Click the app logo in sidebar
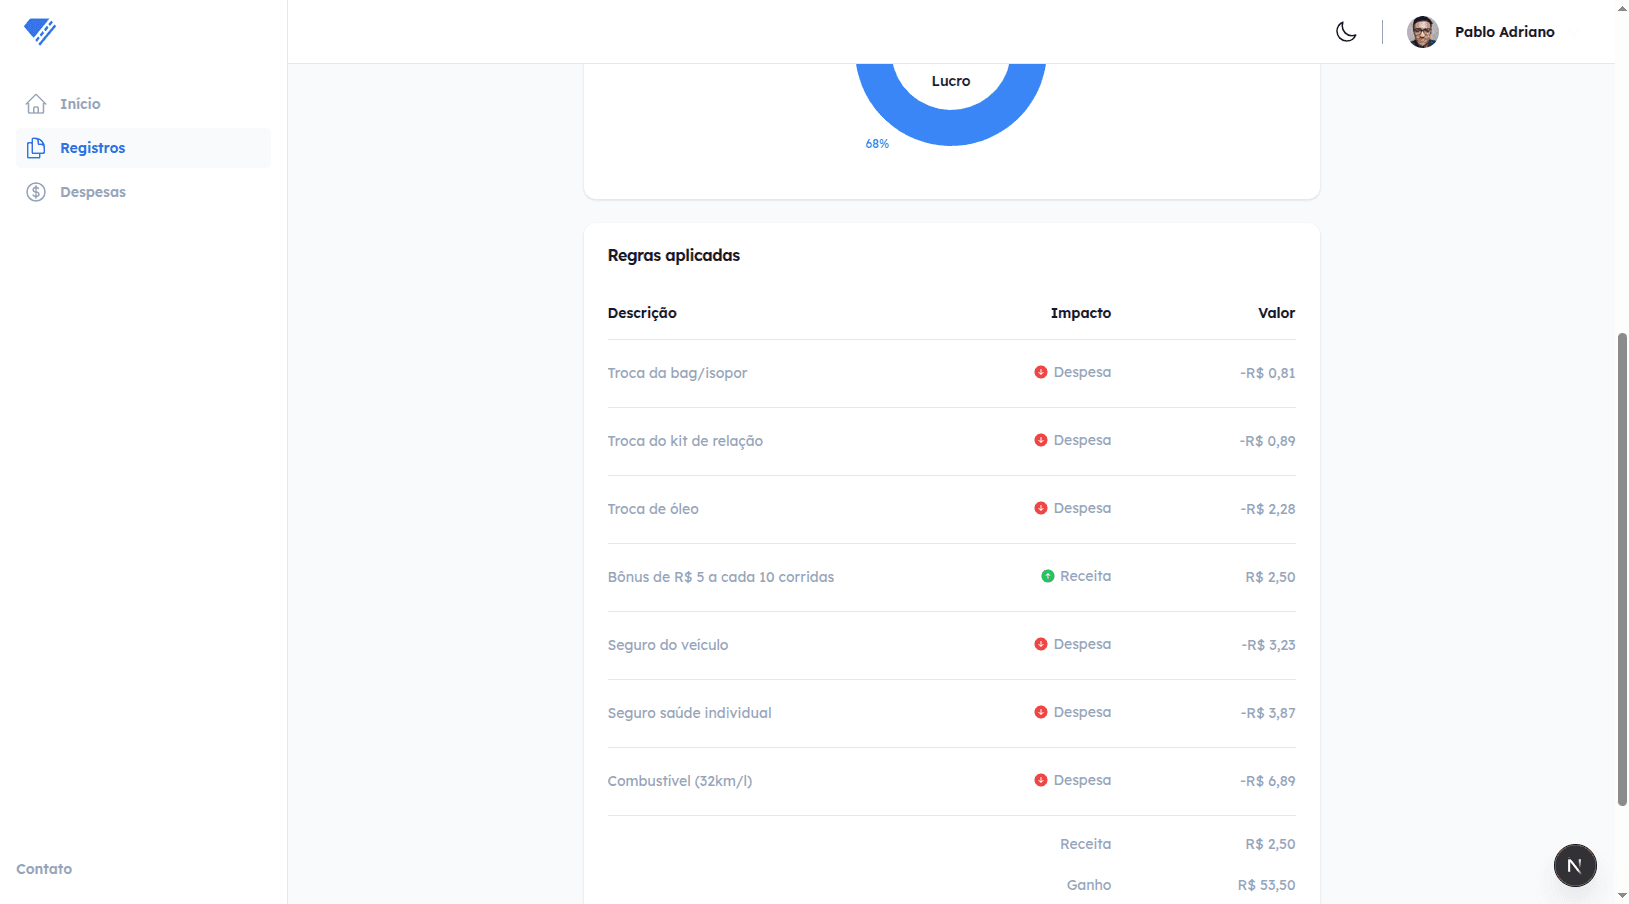1629x904 pixels. 40,32
